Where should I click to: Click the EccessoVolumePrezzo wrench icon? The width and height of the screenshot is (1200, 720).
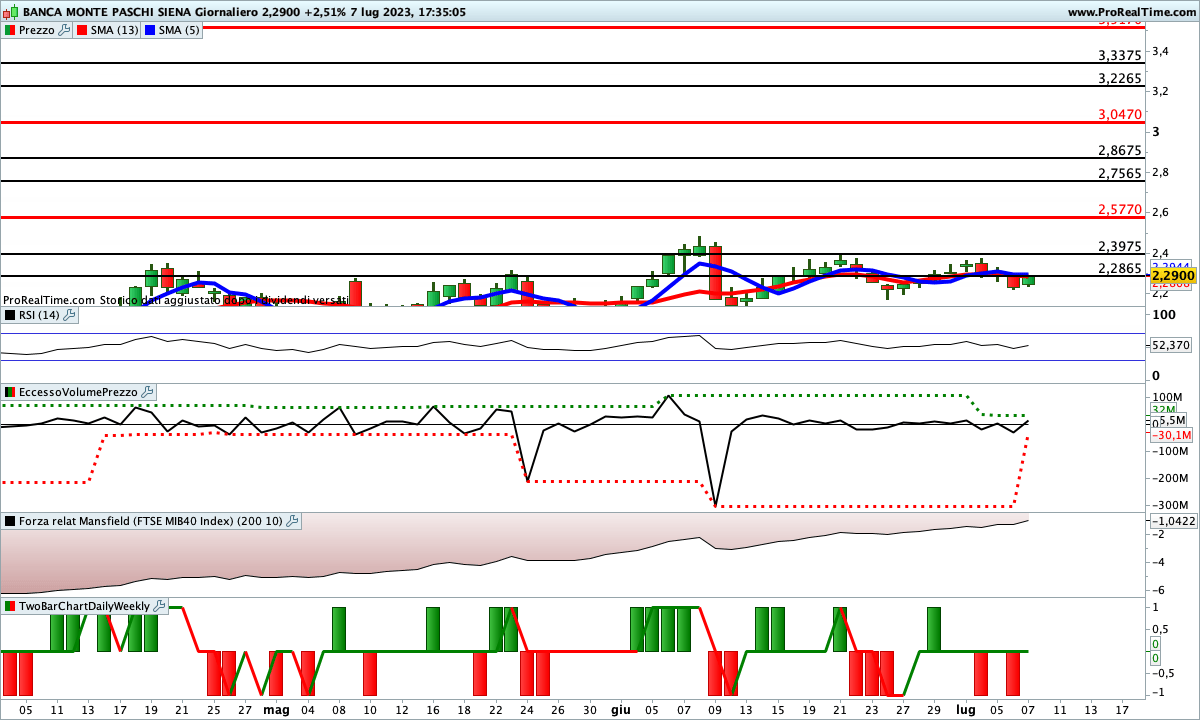click(147, 392)
